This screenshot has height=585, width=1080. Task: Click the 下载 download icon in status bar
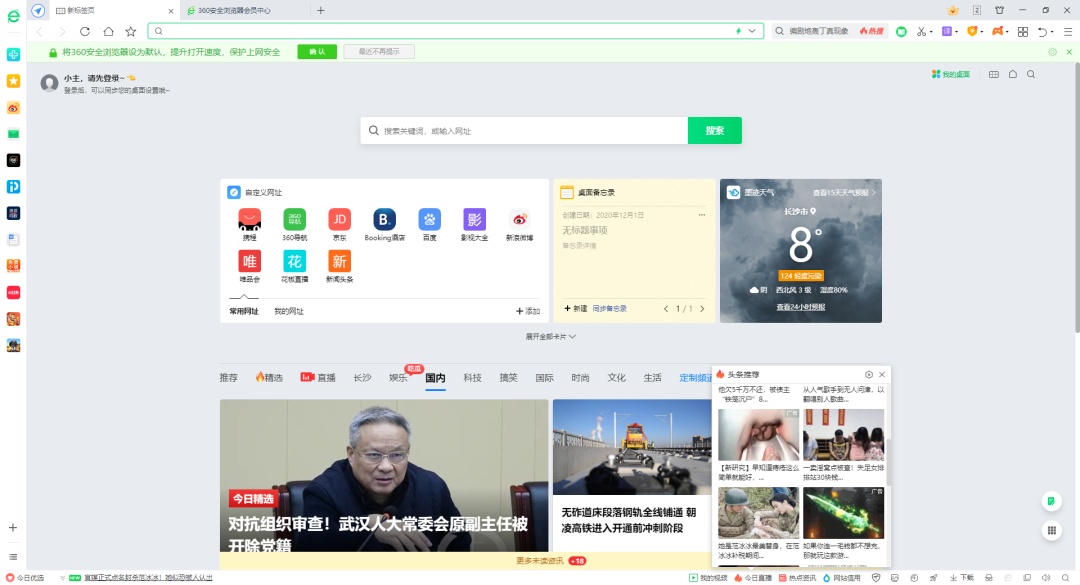coord(962,577)
